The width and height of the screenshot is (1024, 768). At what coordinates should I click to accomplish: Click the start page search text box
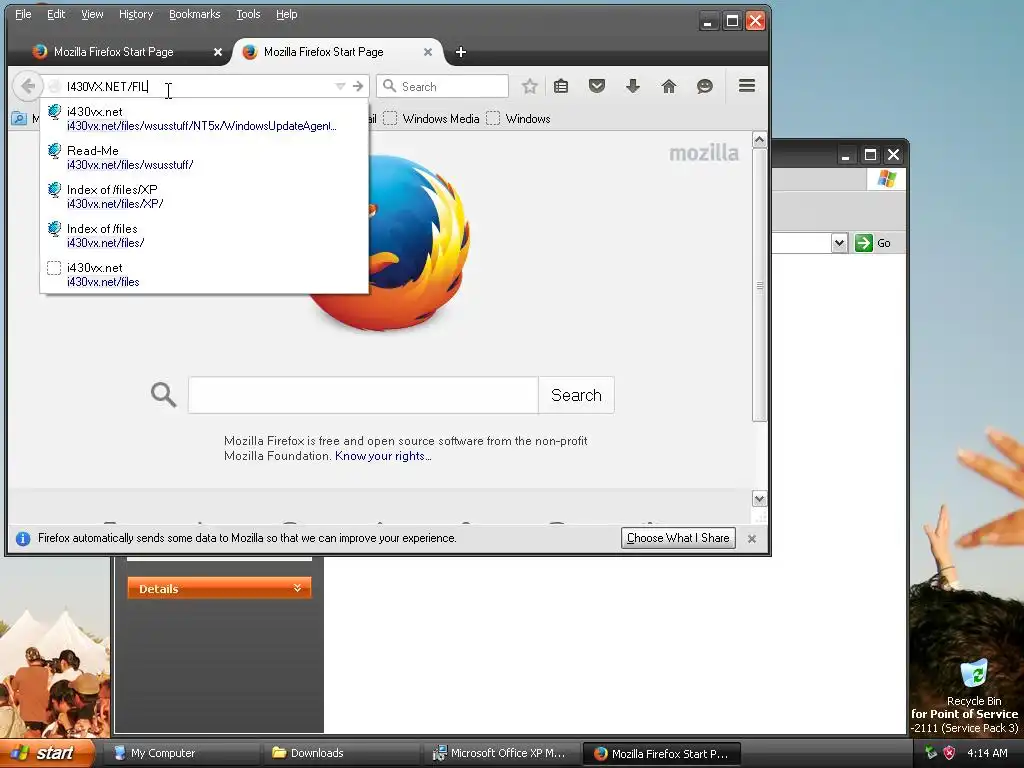[363, 395]
